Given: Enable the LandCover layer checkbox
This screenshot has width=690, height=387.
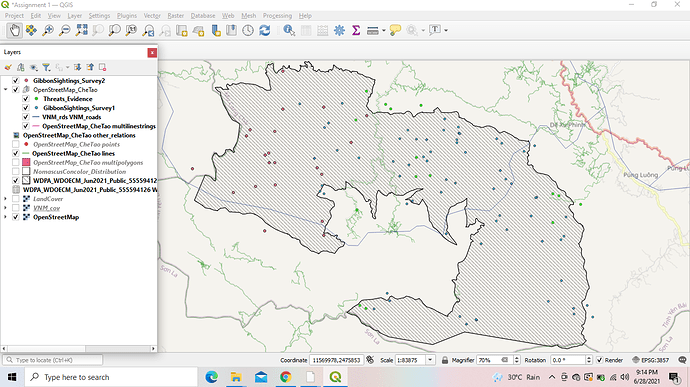Looking at the screenshot, I should 16,199.
